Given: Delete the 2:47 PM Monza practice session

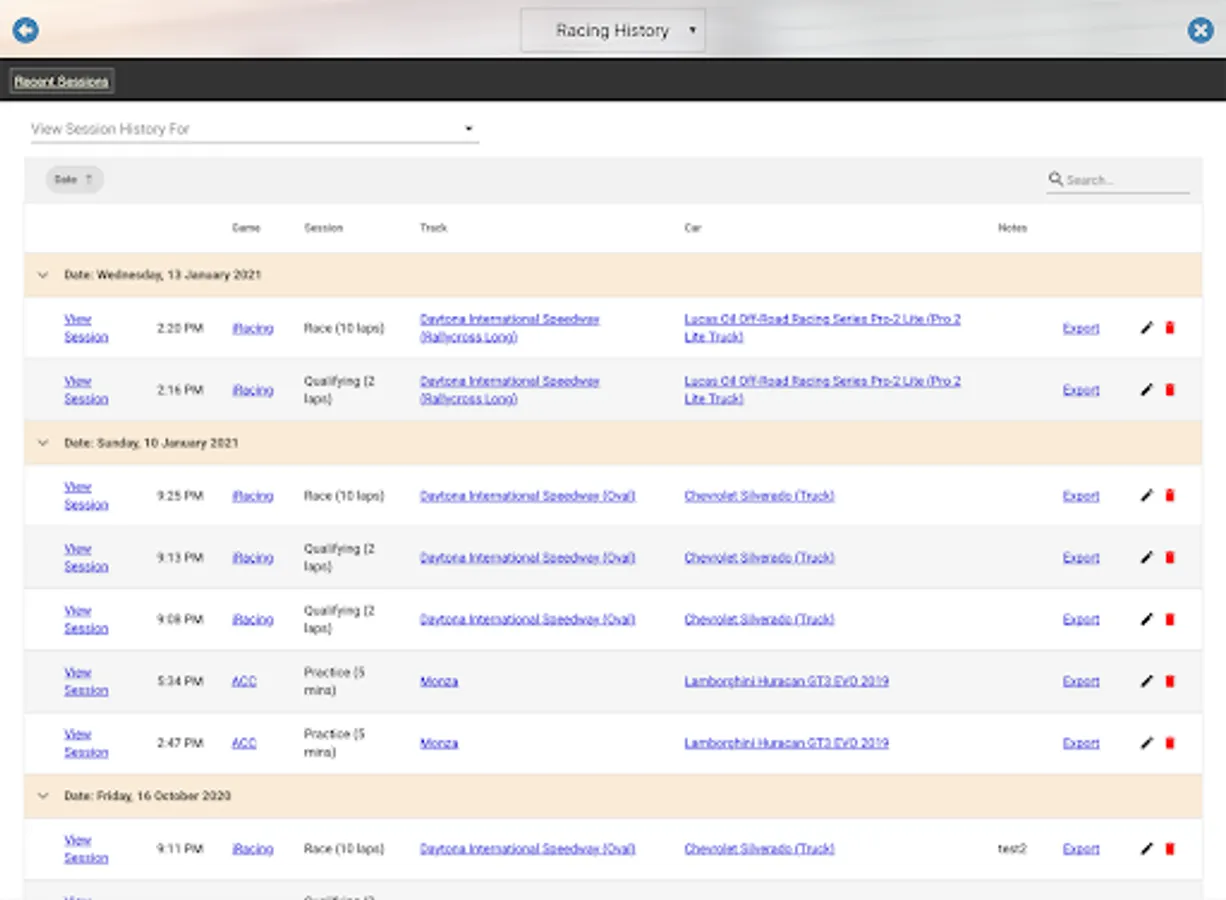Looking at the screenshot, I should click(1170, 744).
